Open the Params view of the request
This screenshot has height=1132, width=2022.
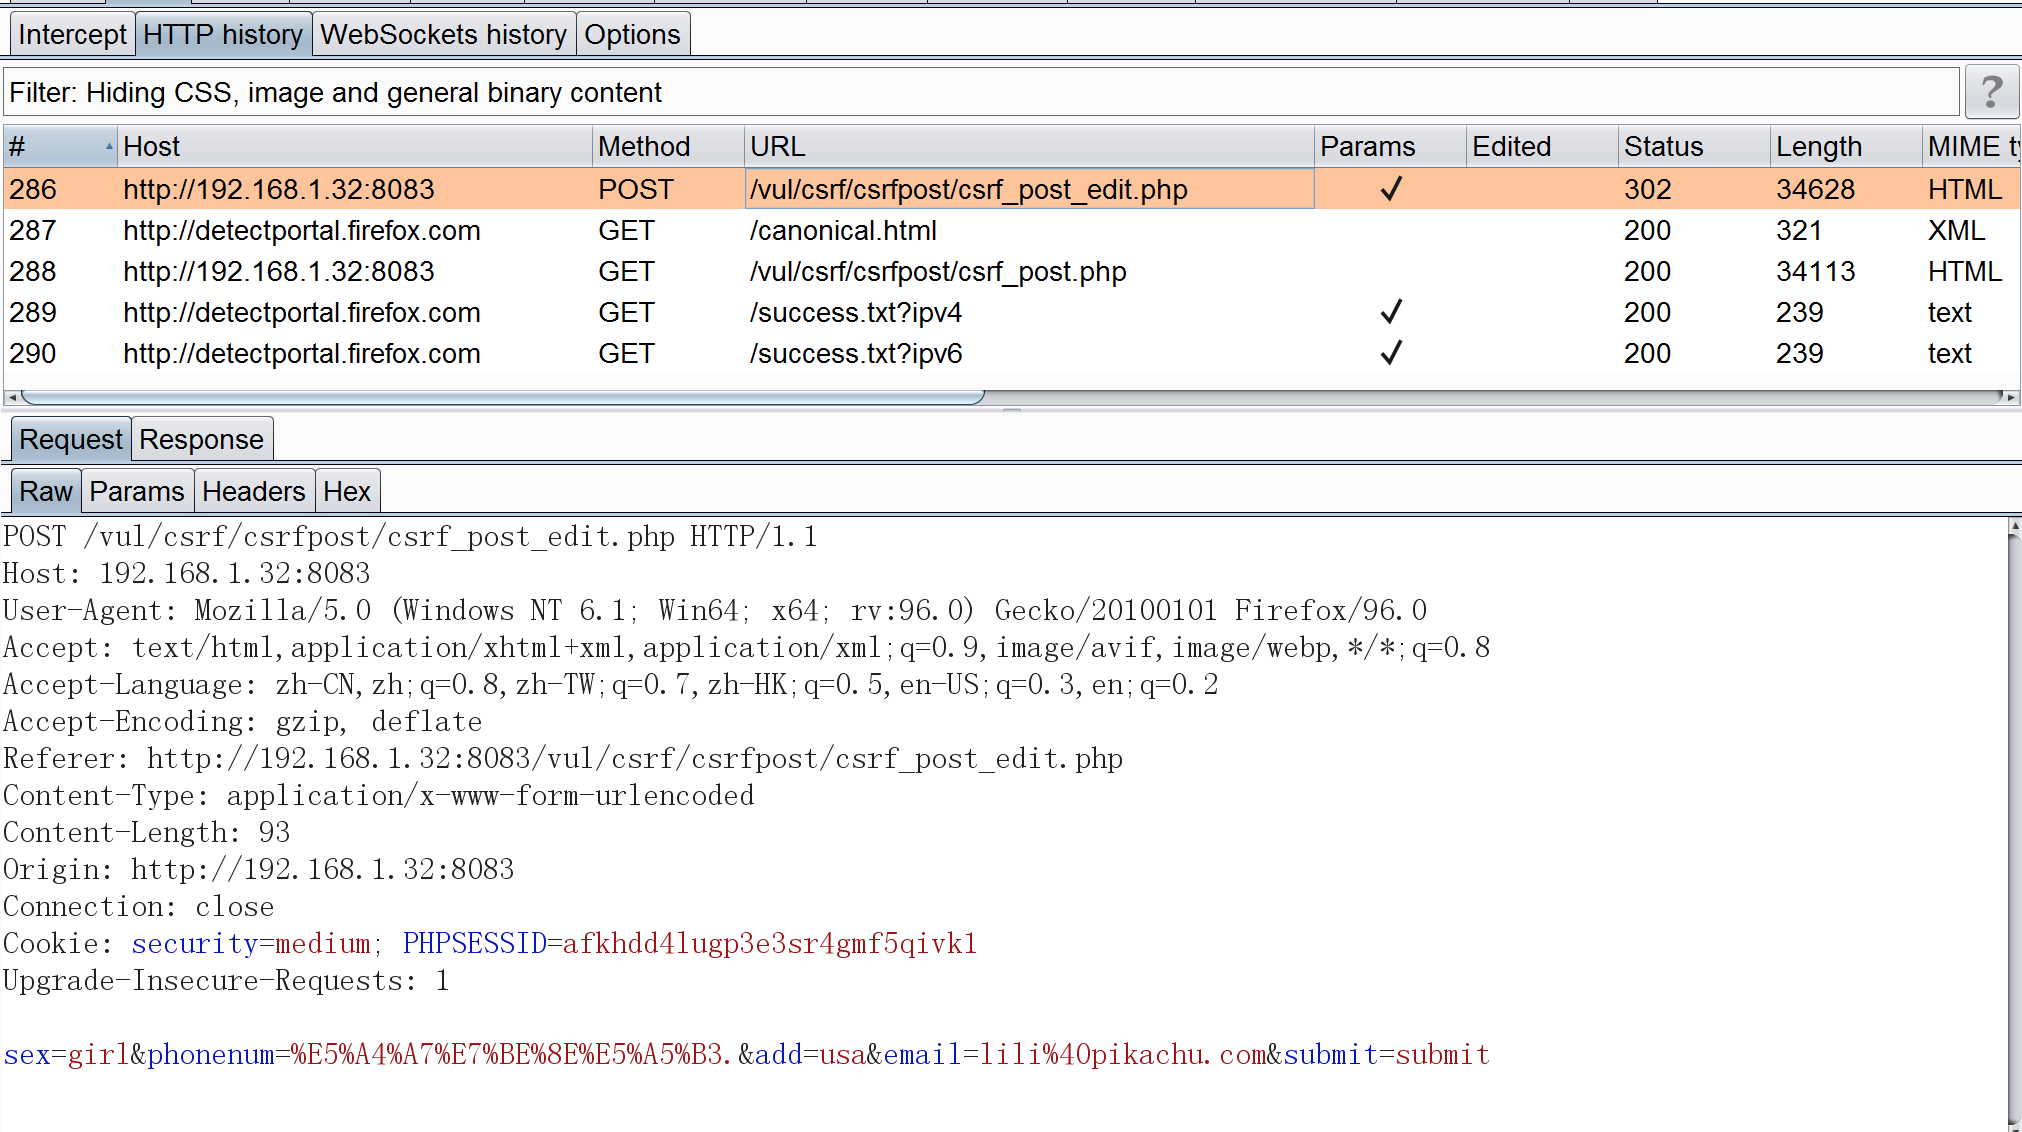137,490
